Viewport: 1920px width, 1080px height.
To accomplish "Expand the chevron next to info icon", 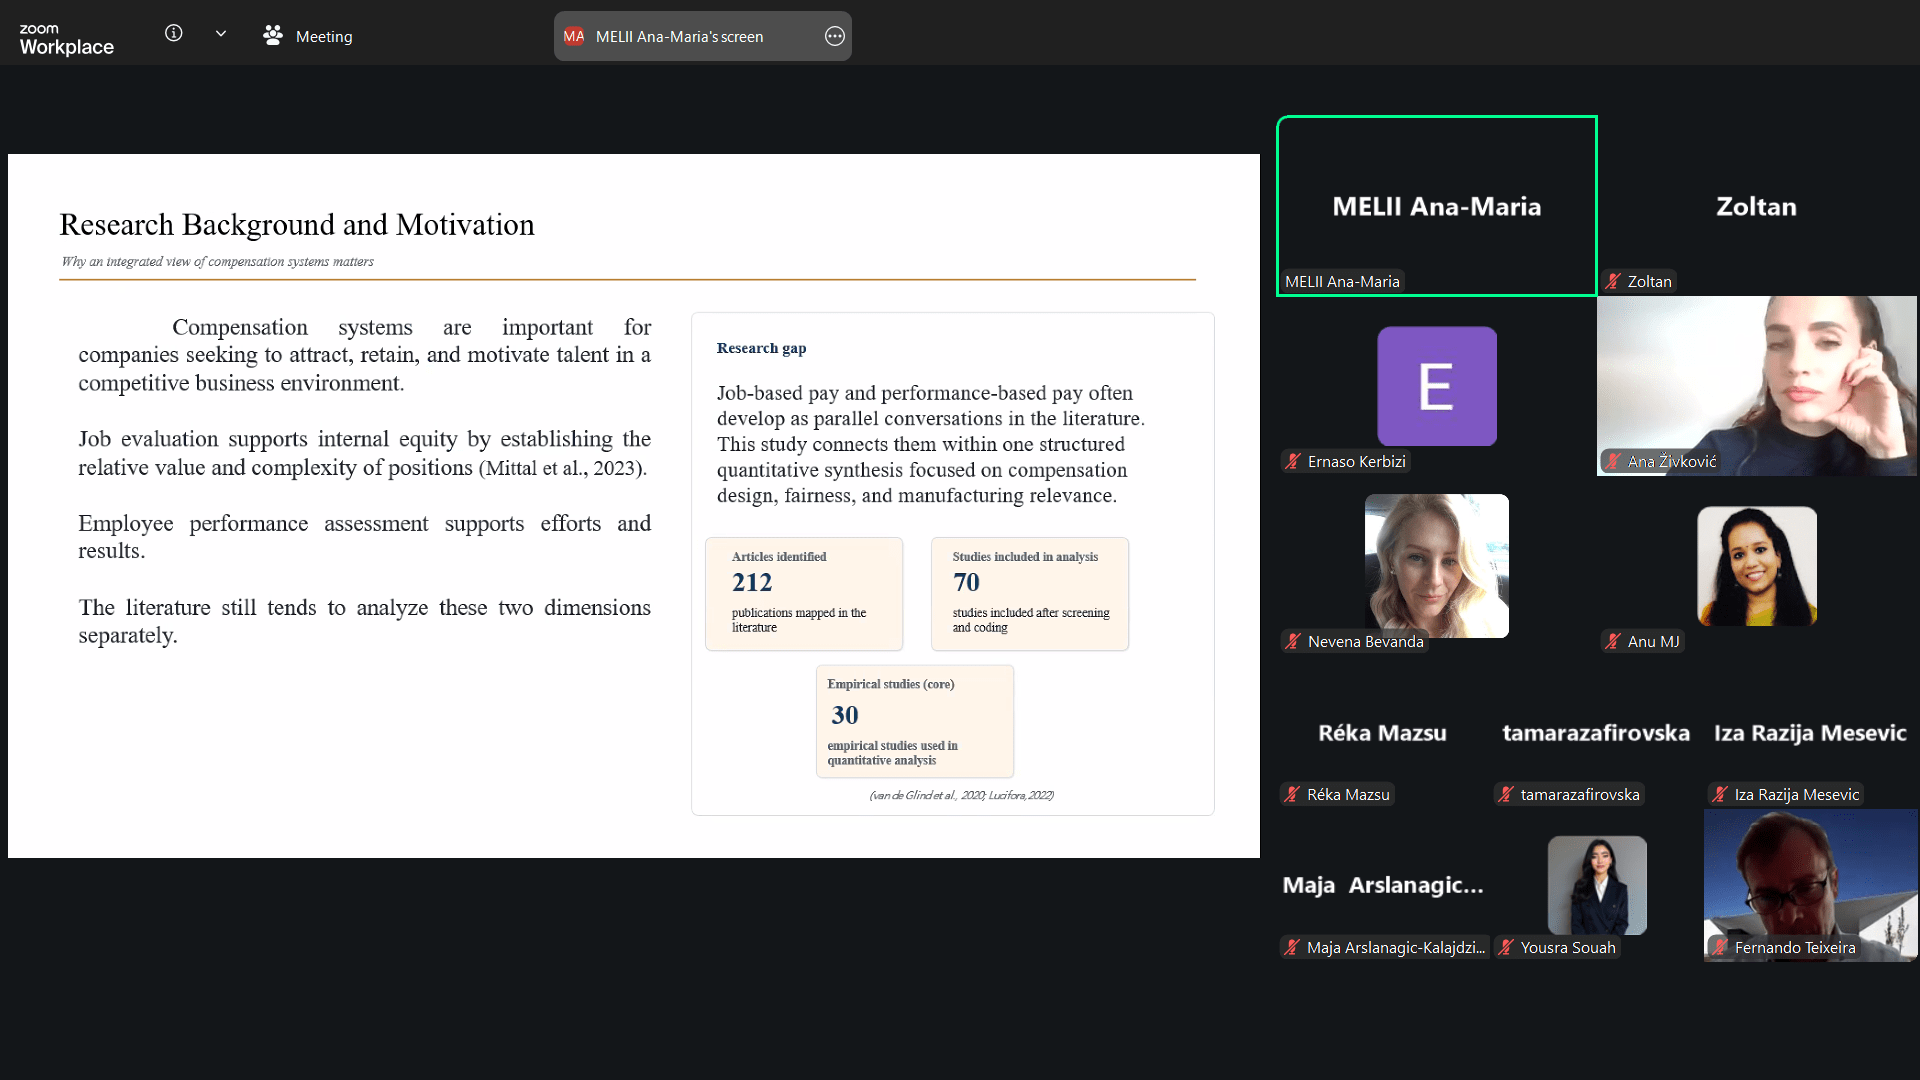I will tap(221, 34).
